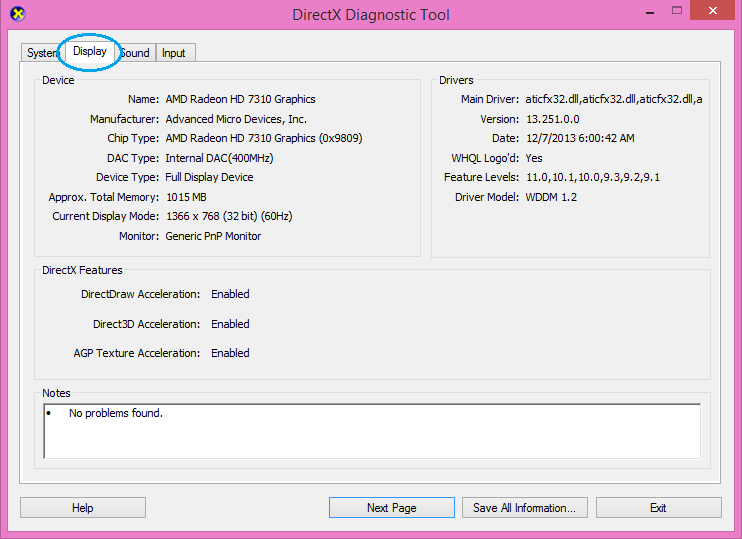The image size is (742, 539).
Task: Select the Display tab
Action: coord(89,51)
